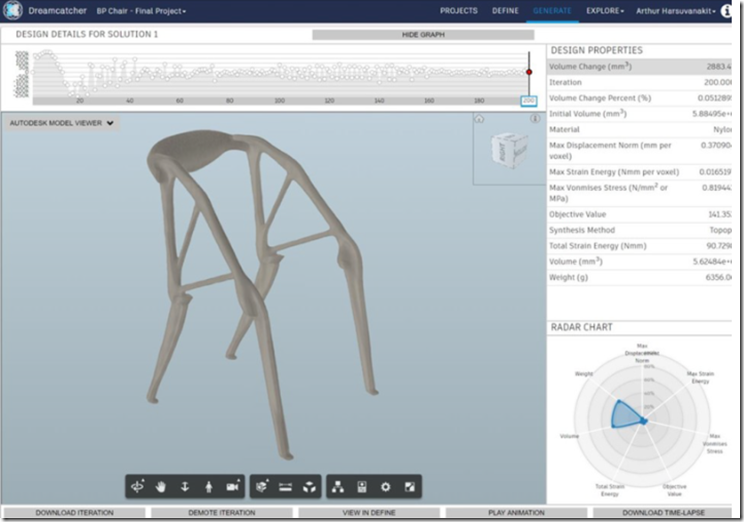Screen dimensions: 744x522
Task: Click the 100 tick label on graph axis
Action: (x=279, y=101)
